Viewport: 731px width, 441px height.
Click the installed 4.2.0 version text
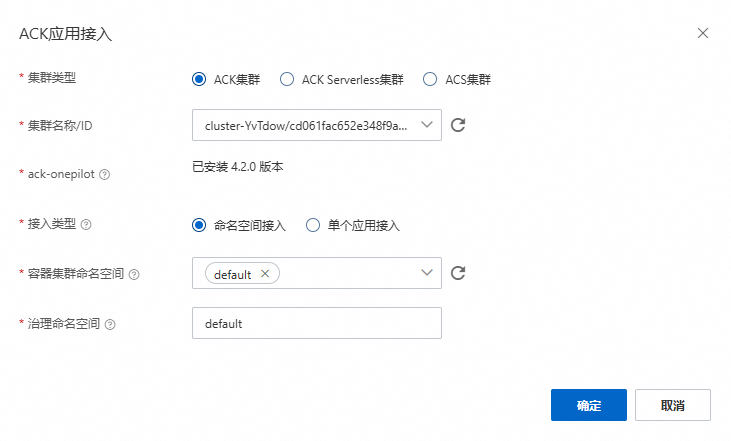pos(238,167)
